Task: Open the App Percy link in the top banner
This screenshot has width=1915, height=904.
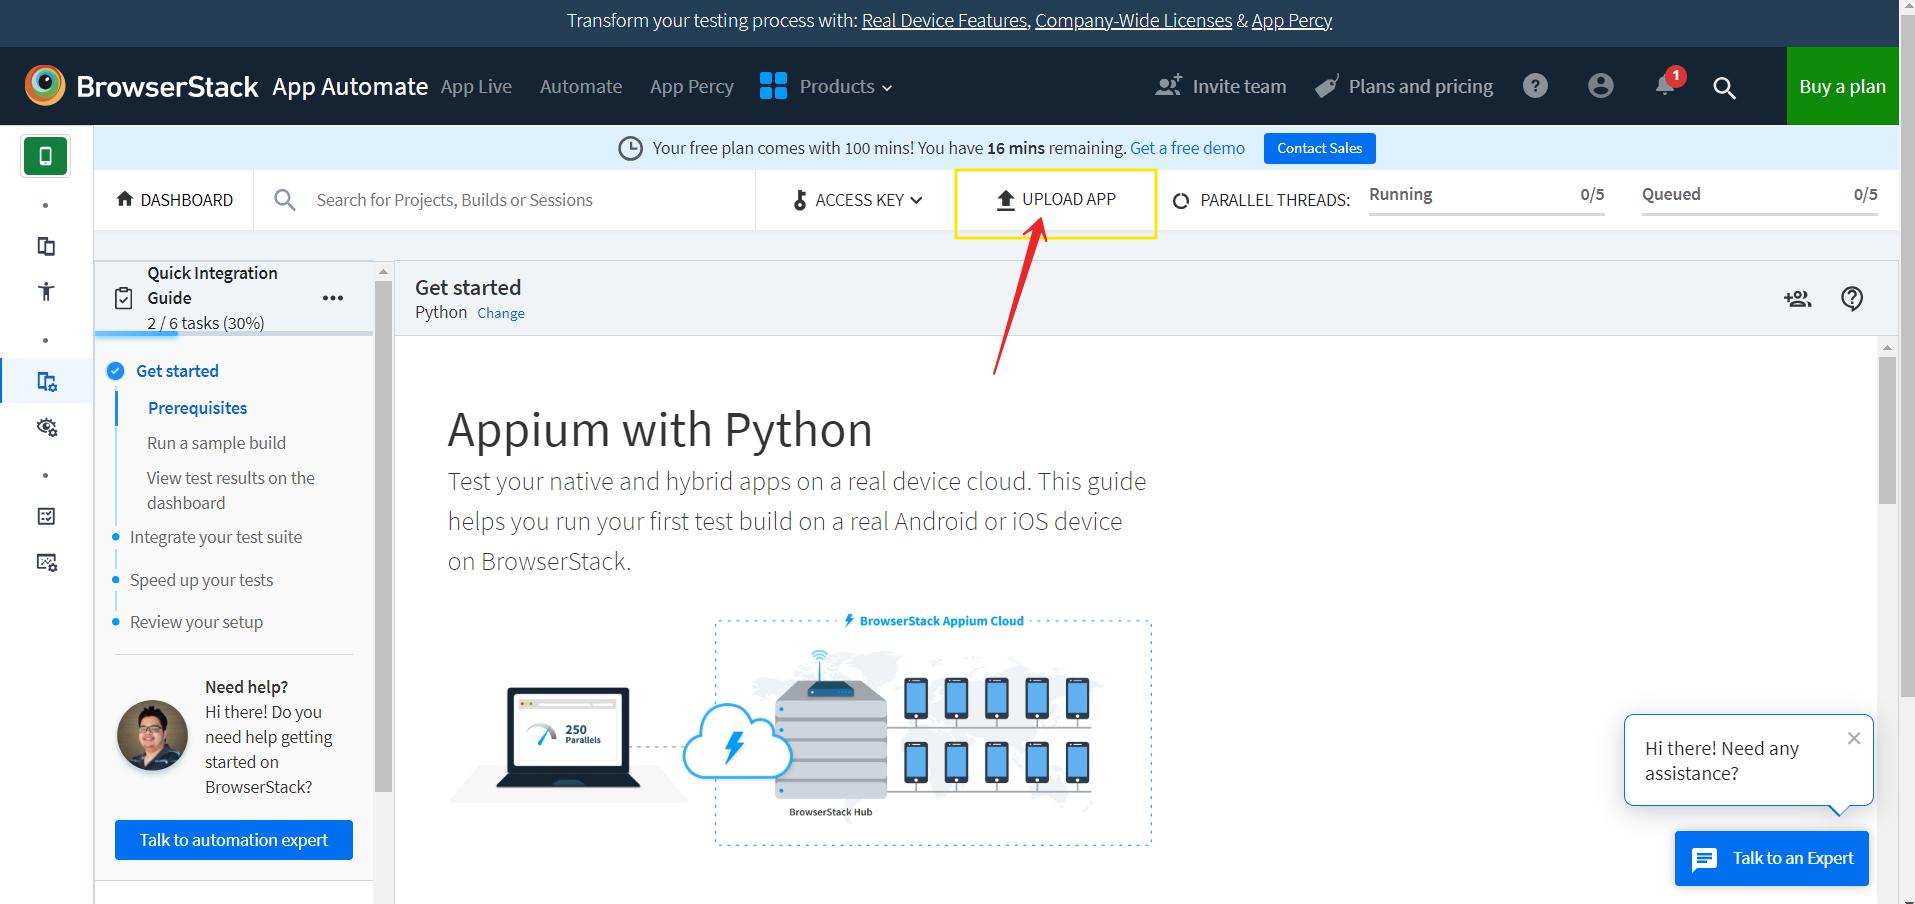Action: [x=1291, y=21]
